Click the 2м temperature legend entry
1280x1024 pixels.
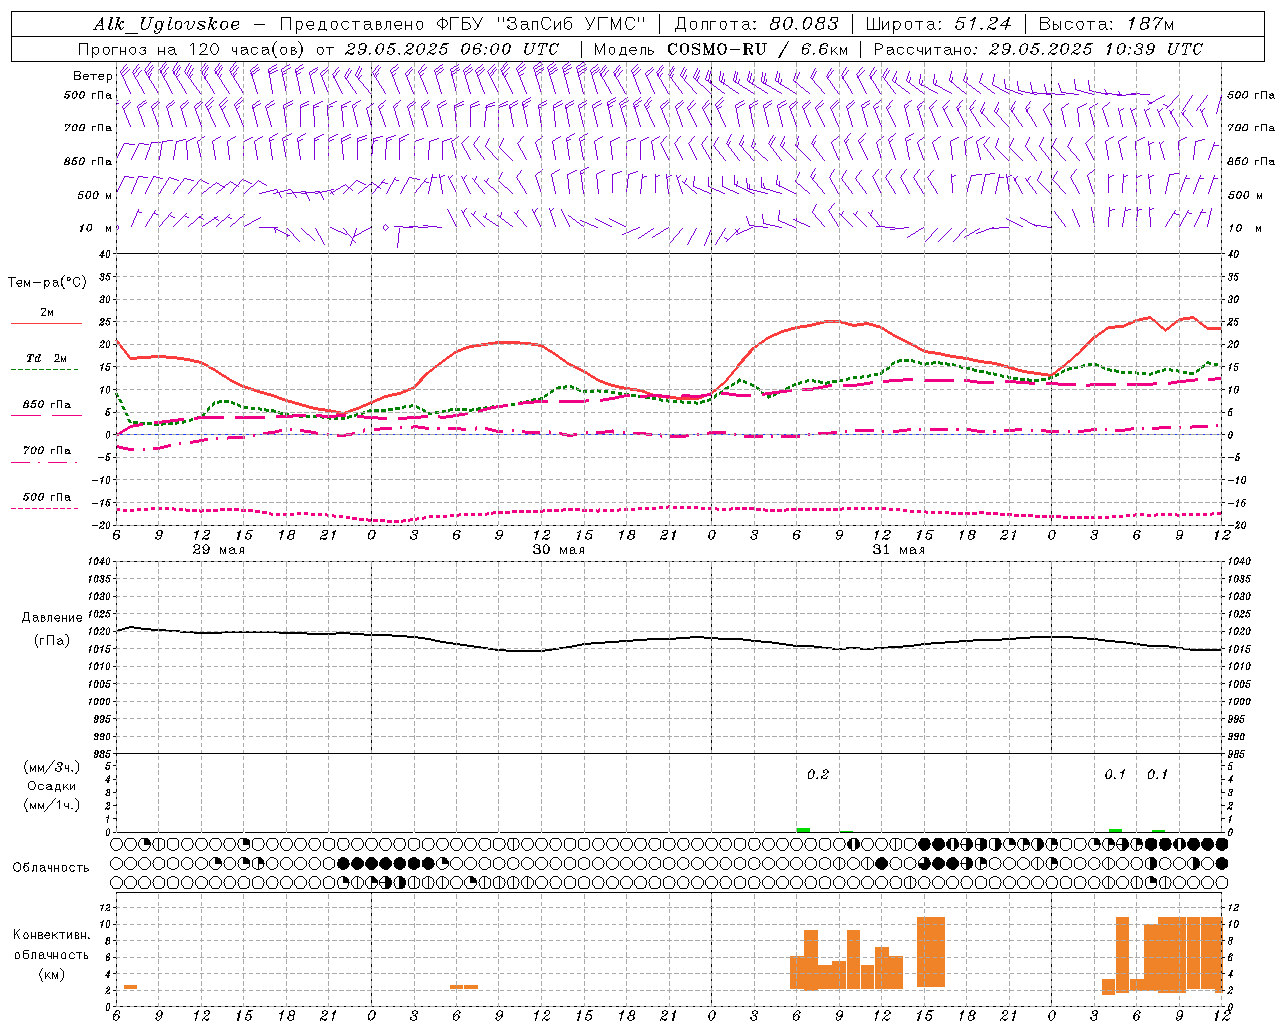pyautogui.click(x=47, y=312)
